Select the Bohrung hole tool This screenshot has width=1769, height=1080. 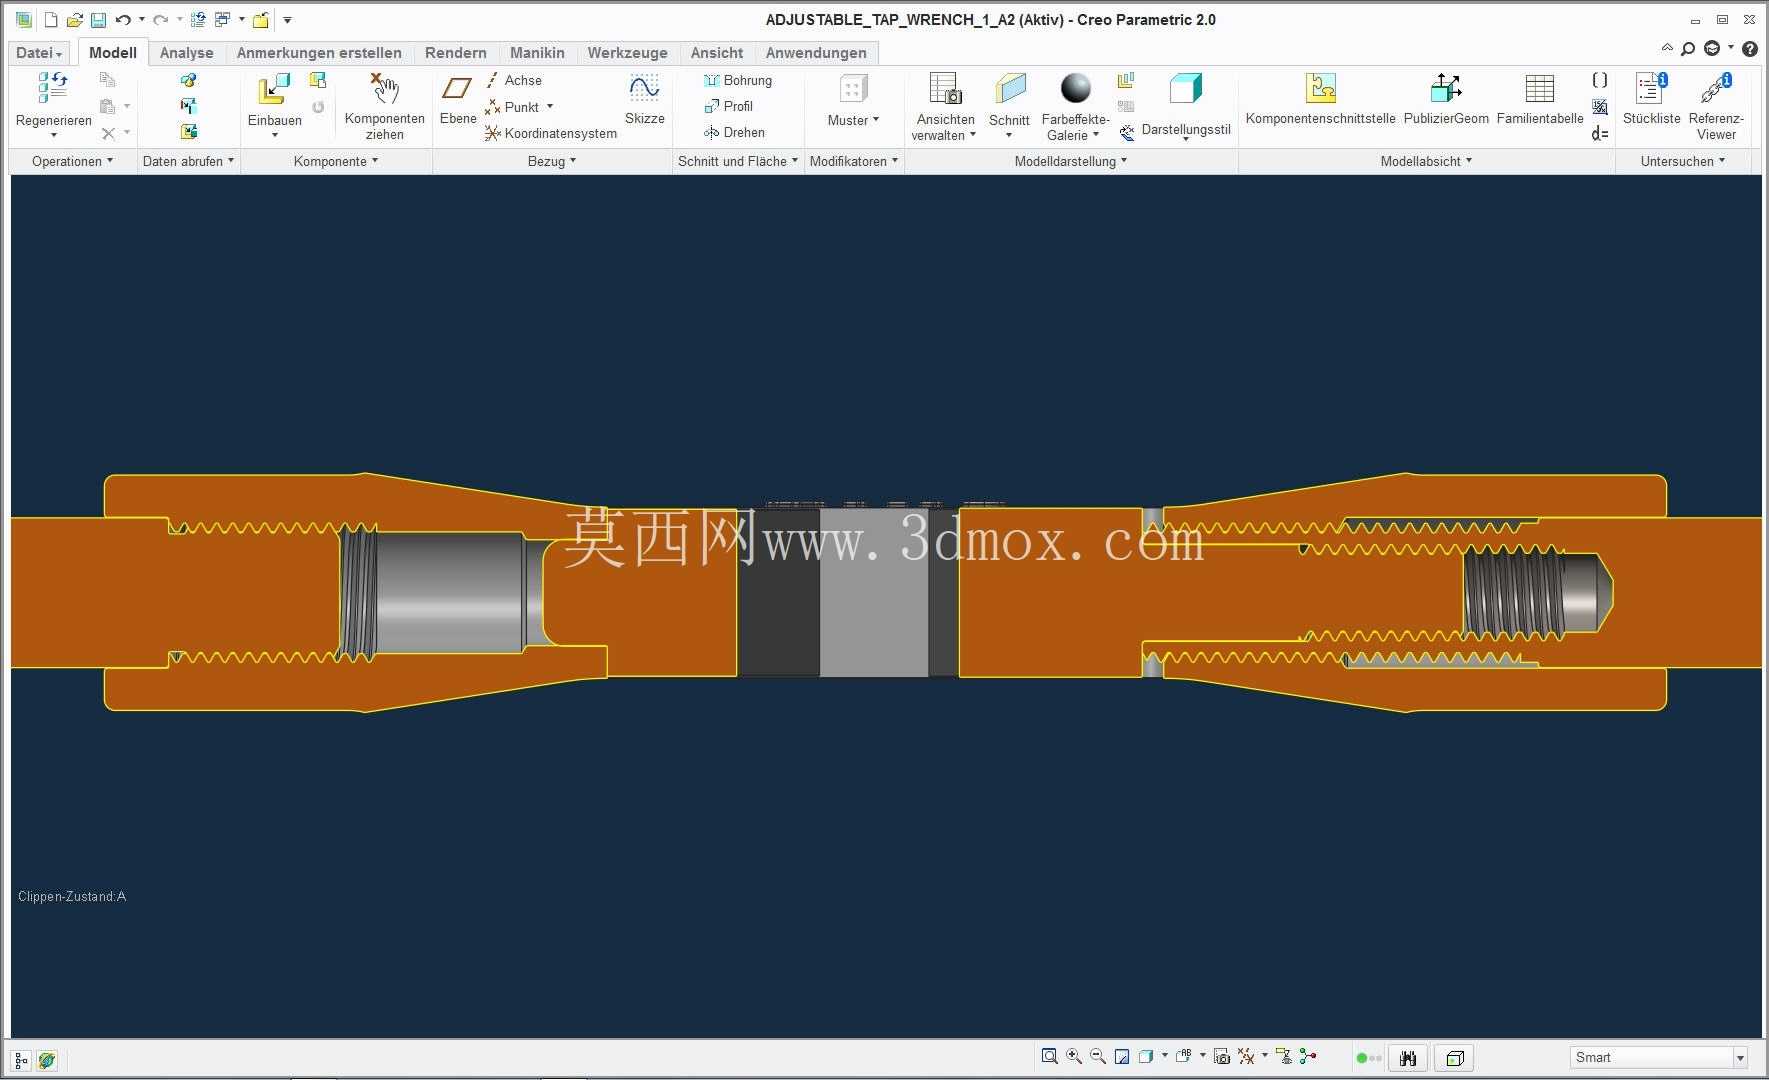coord(738,80)
